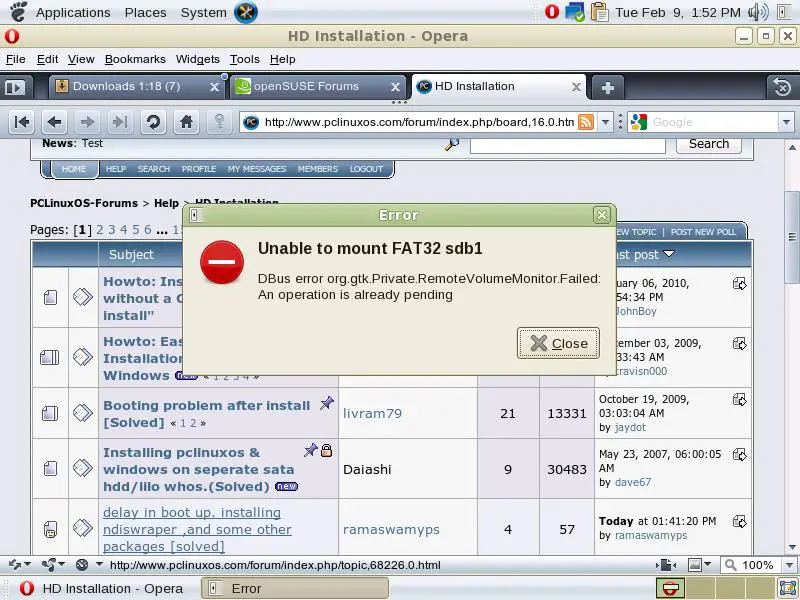Open Opera Unite status bar dropdown
The image size is (800, 600).
[53, 565]
